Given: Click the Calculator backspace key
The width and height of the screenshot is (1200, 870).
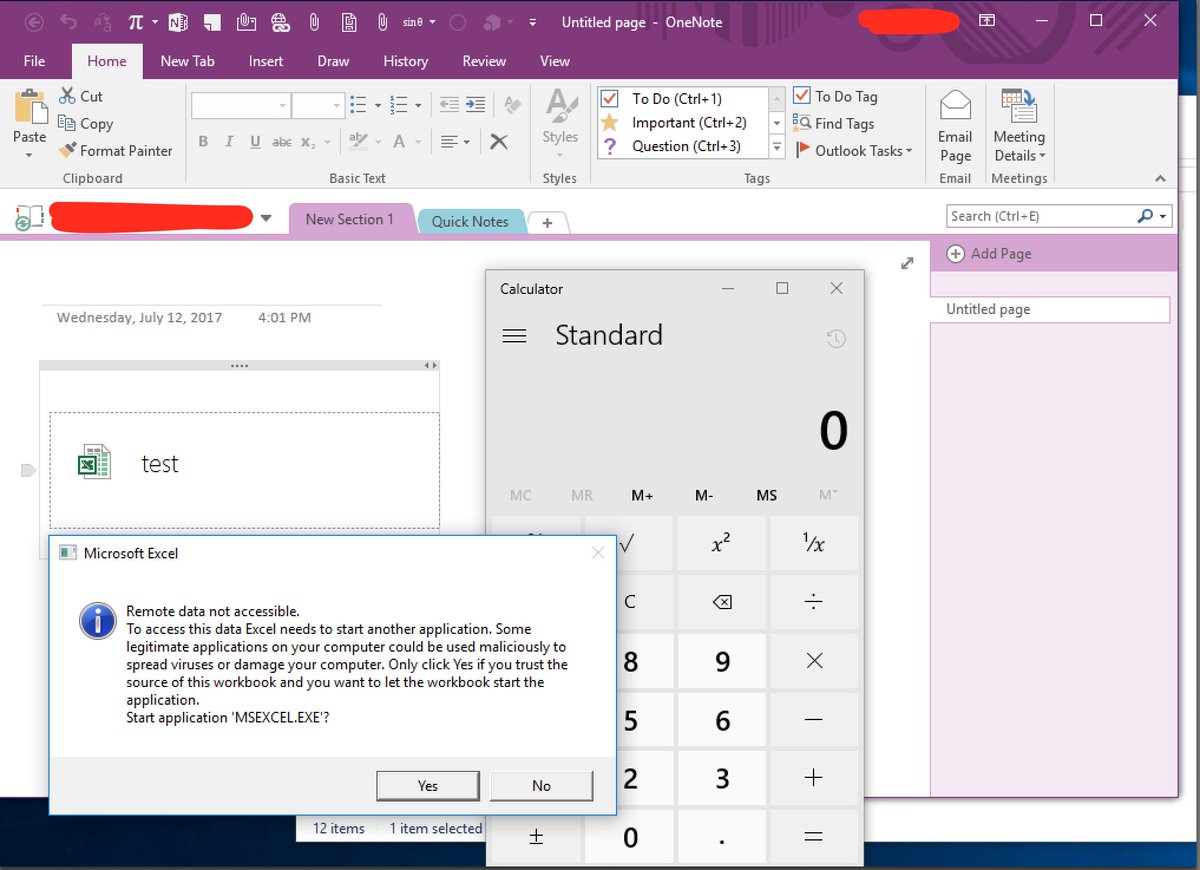Looking at the screenshot, I should (x=721, y=602).
